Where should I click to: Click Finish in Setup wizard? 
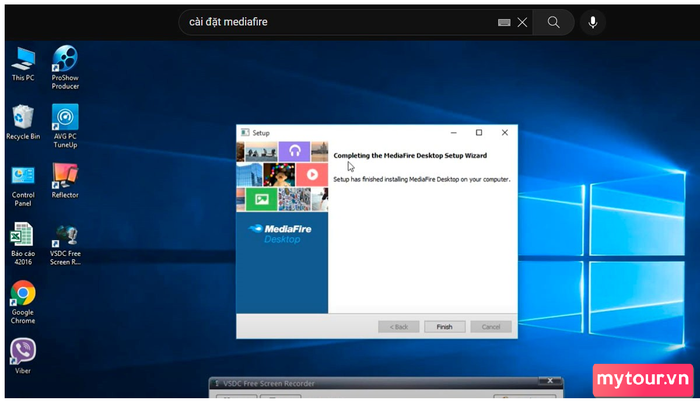(445, 327)
